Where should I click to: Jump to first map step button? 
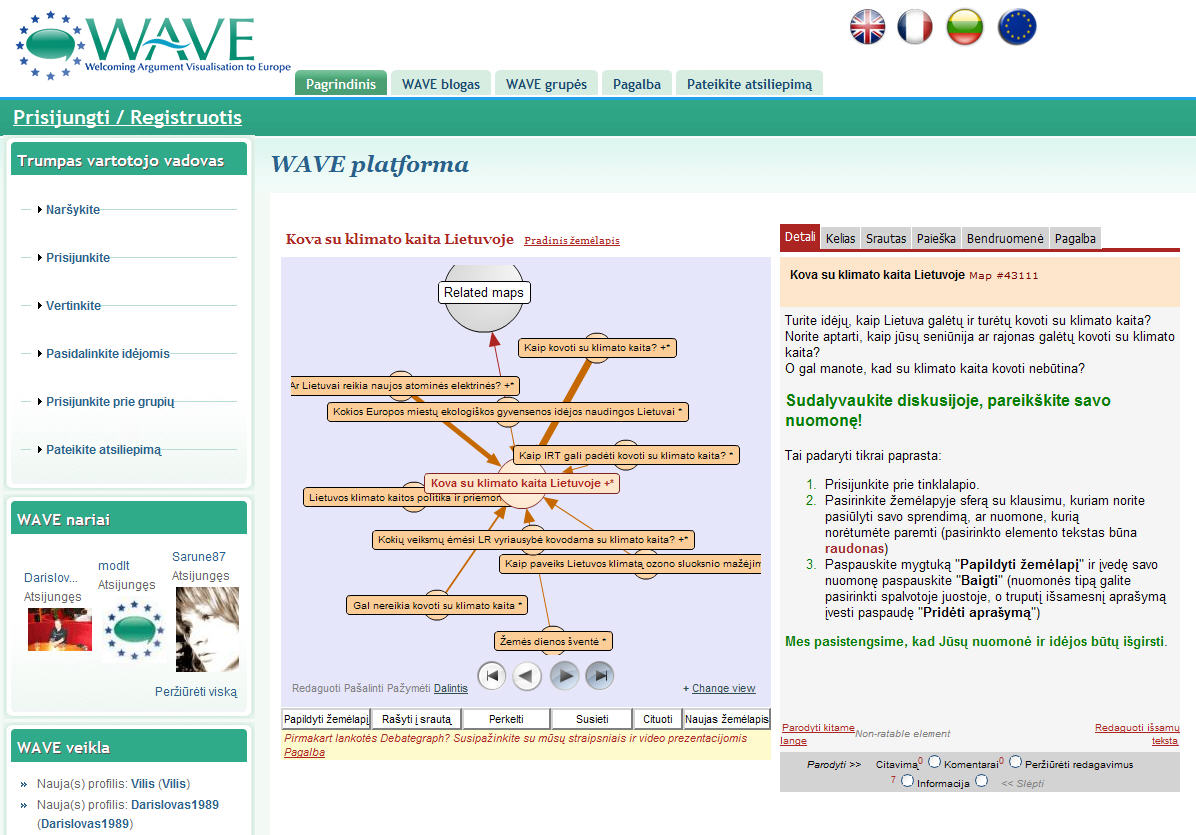[x=492, y=676]
